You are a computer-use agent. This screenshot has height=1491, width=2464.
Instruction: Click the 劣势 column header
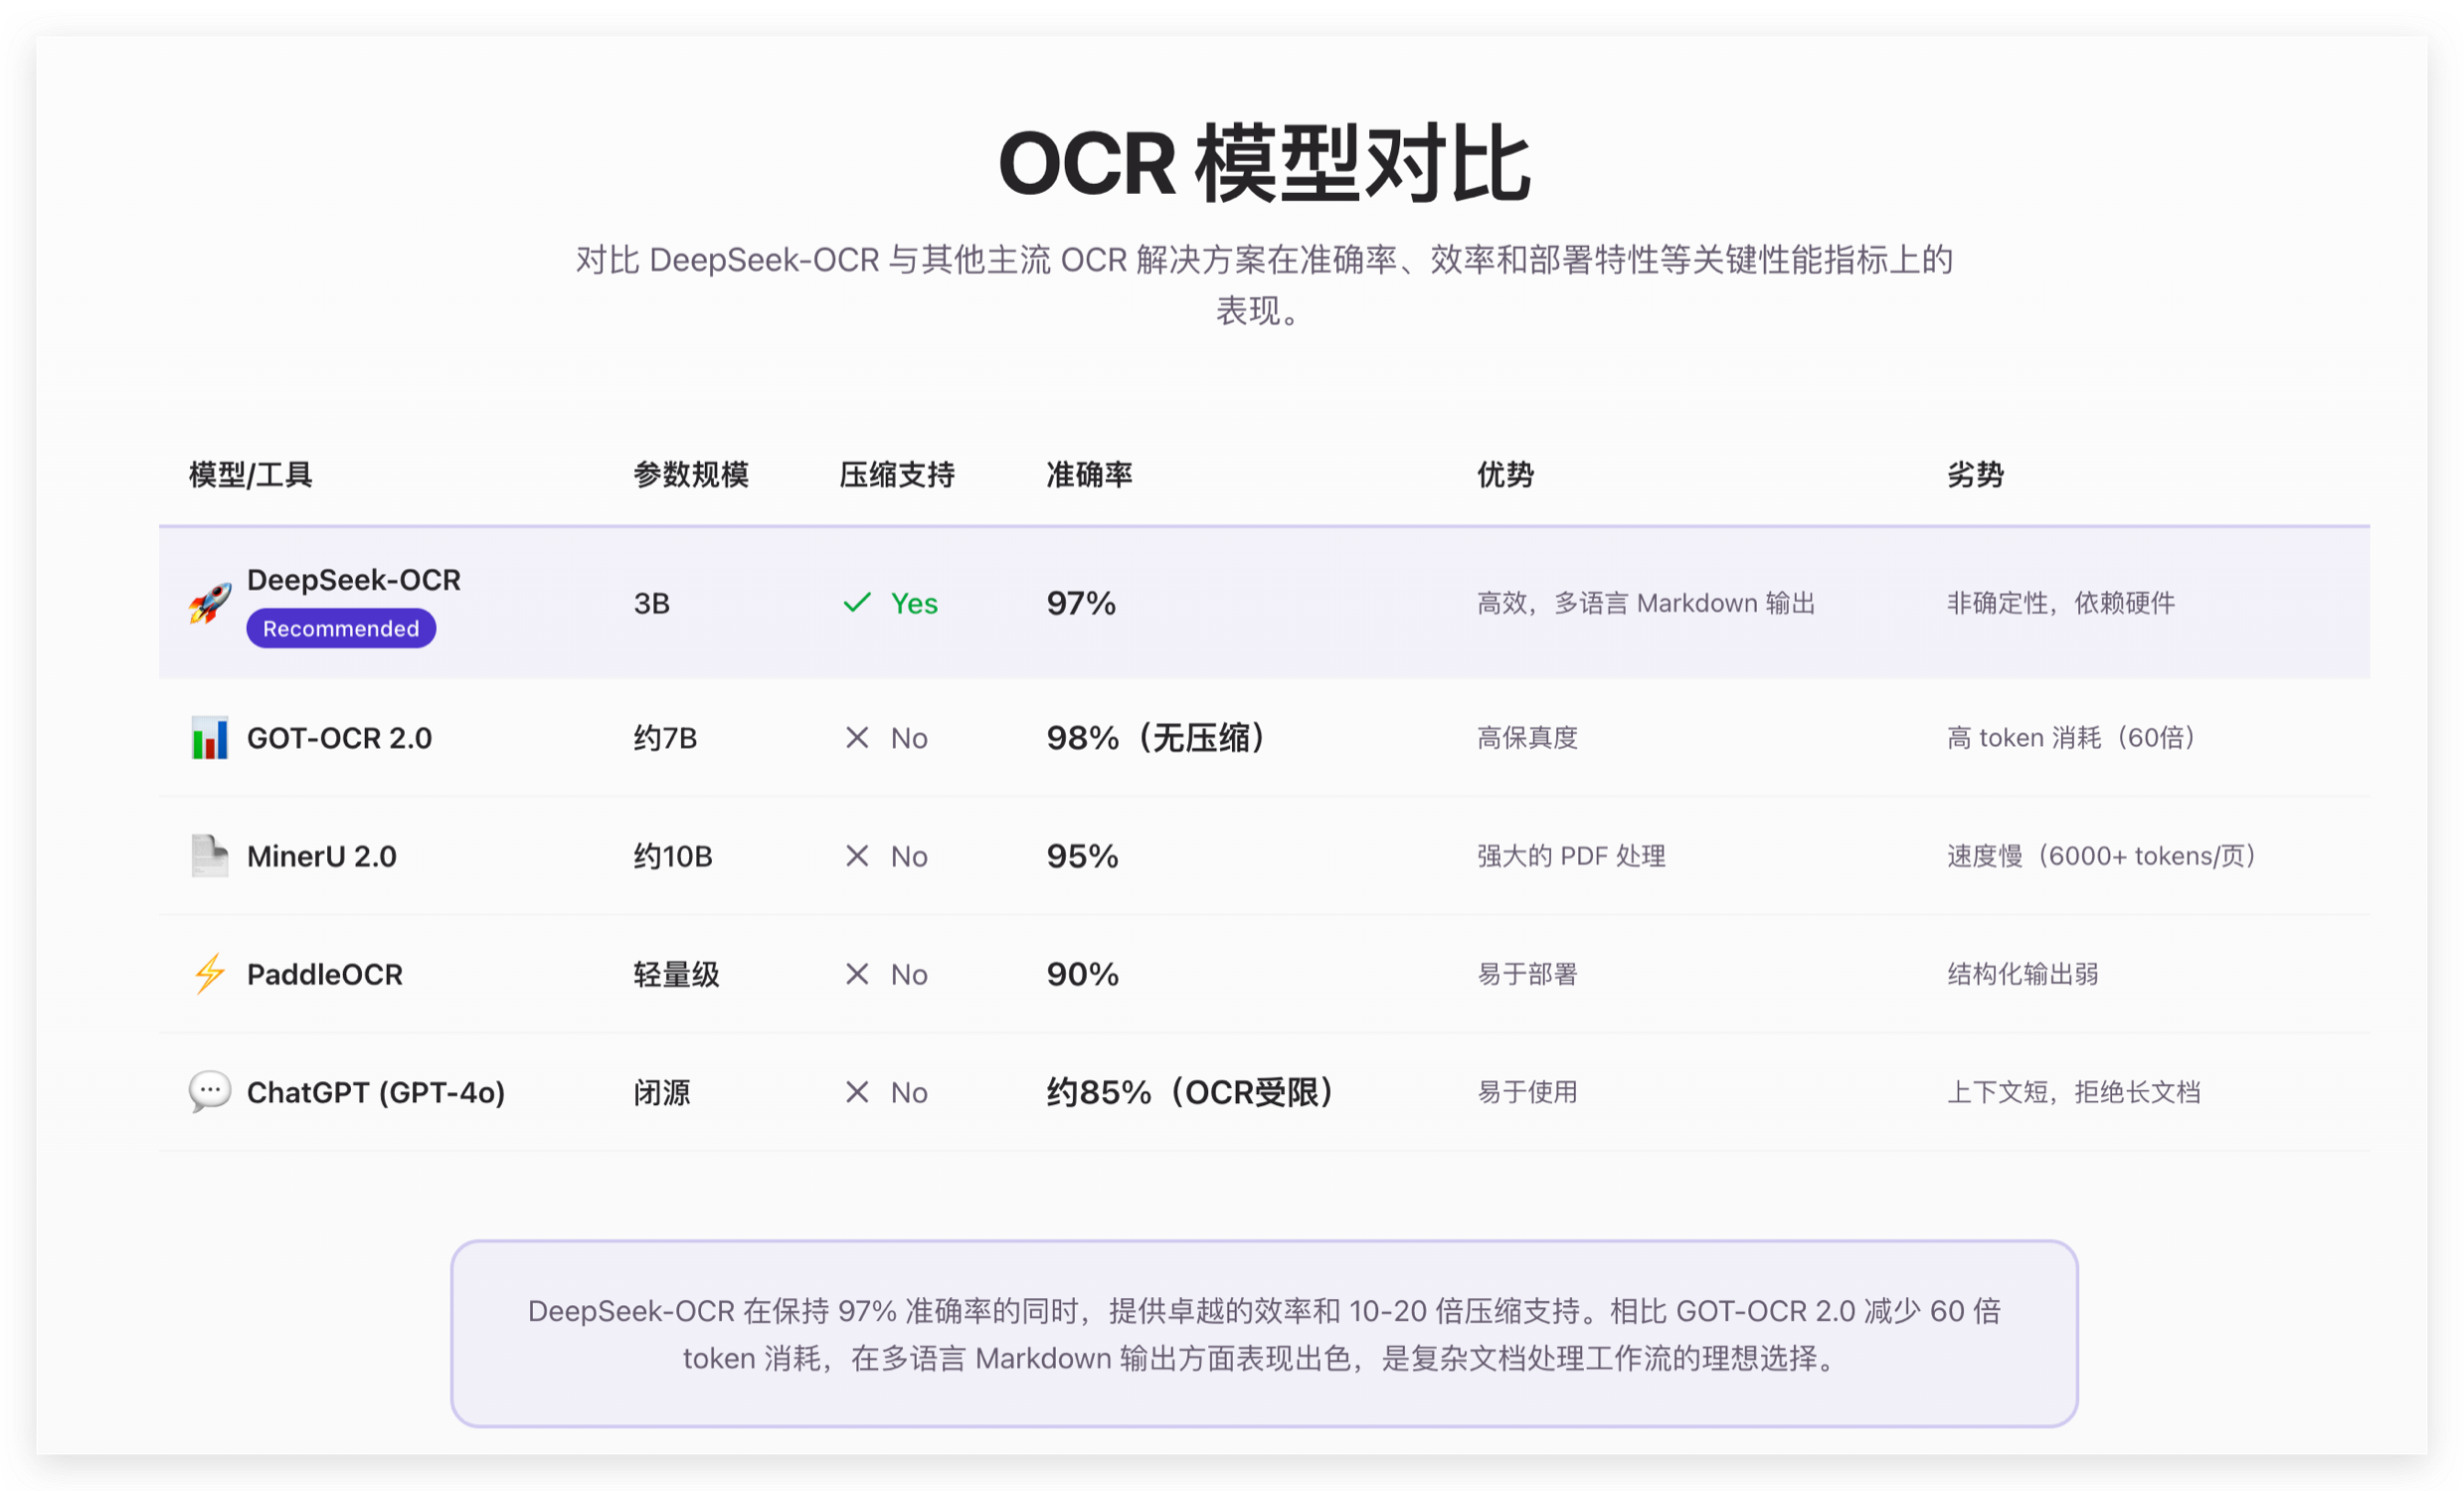tap(1975, 475)
